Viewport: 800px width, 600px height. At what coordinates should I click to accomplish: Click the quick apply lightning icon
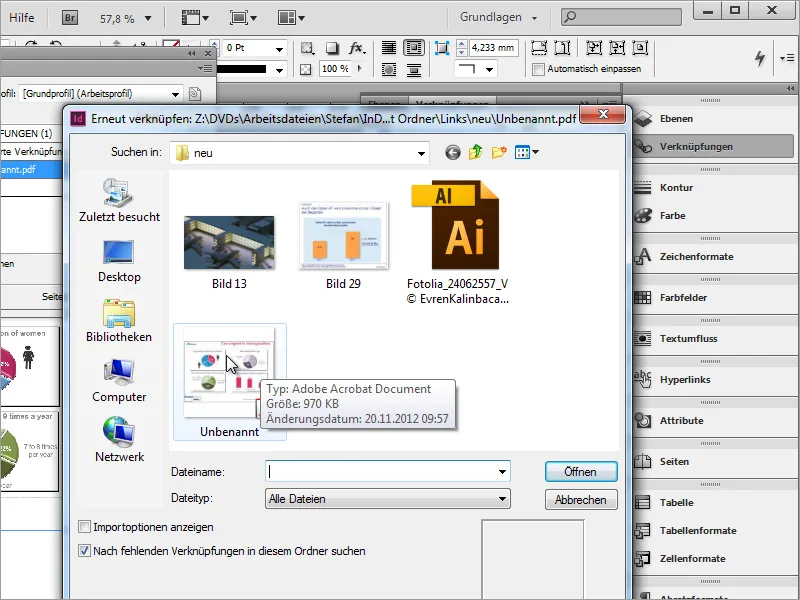[760, 58]
